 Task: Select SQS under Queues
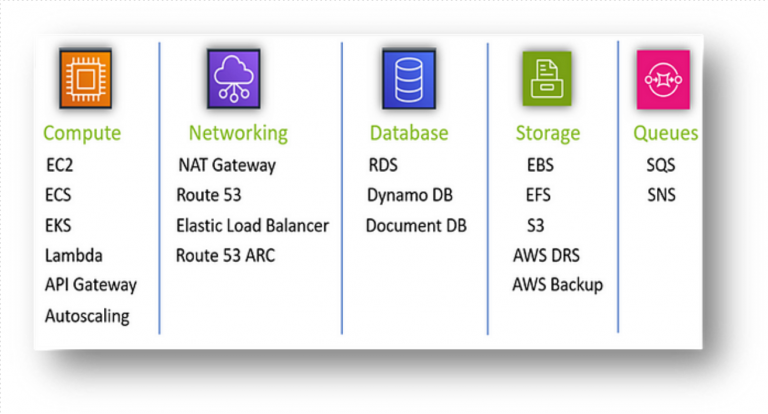click(661, 165)
